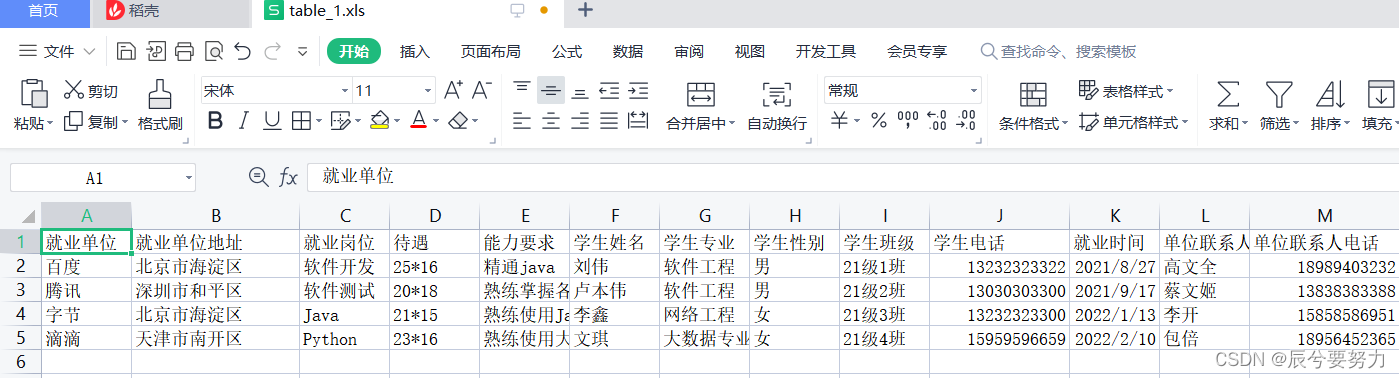1399x378 pixels.
Task: Click the zoom magnifier beside formula bar
Action: [x=258, y=177]
